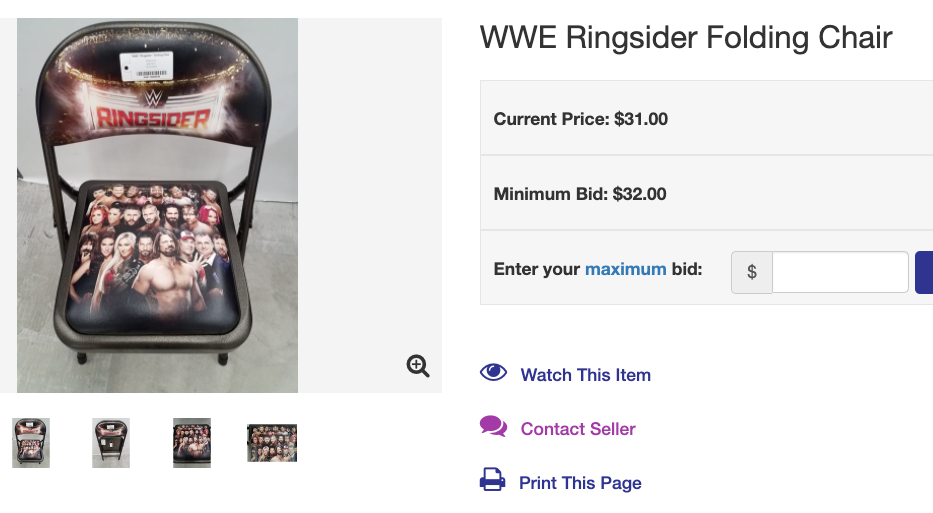The height and width of the screenshot is (513, 933).
Task: Click the 'Enter your' bid label text
Action: pyautogui.click(x=537, y=269)
